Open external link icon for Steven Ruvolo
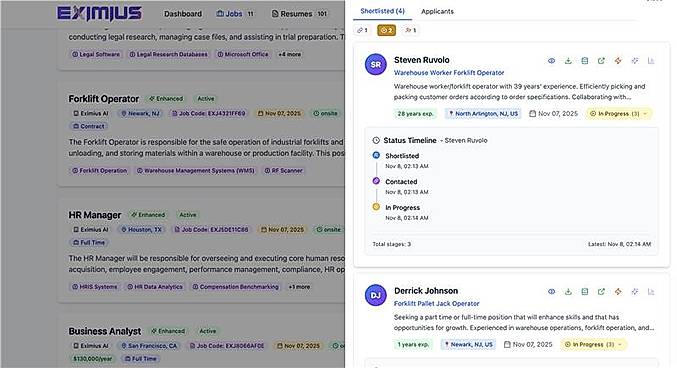This screenshot has height=368, width=677. click(601, 61)
